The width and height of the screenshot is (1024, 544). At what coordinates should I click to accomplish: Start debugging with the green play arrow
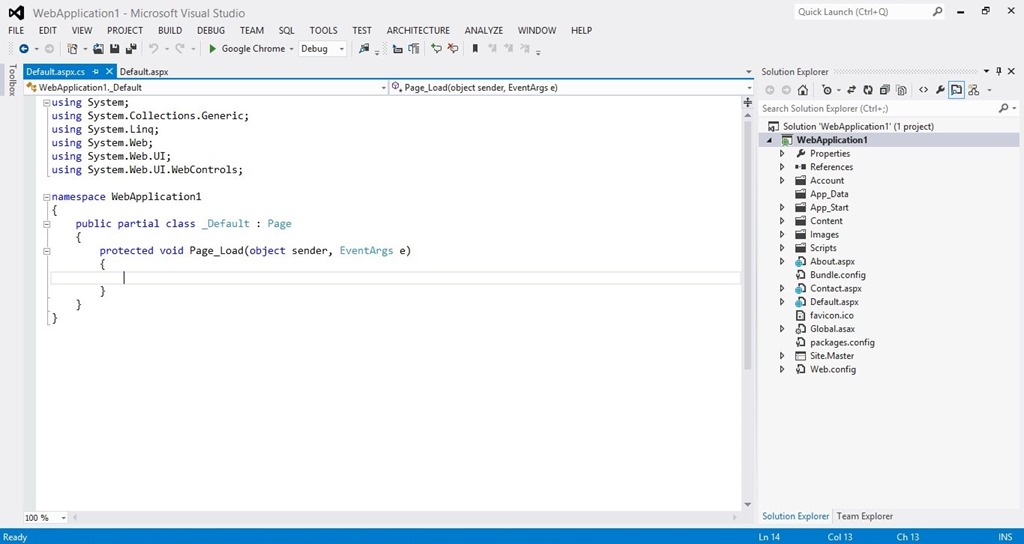[212, 49]
